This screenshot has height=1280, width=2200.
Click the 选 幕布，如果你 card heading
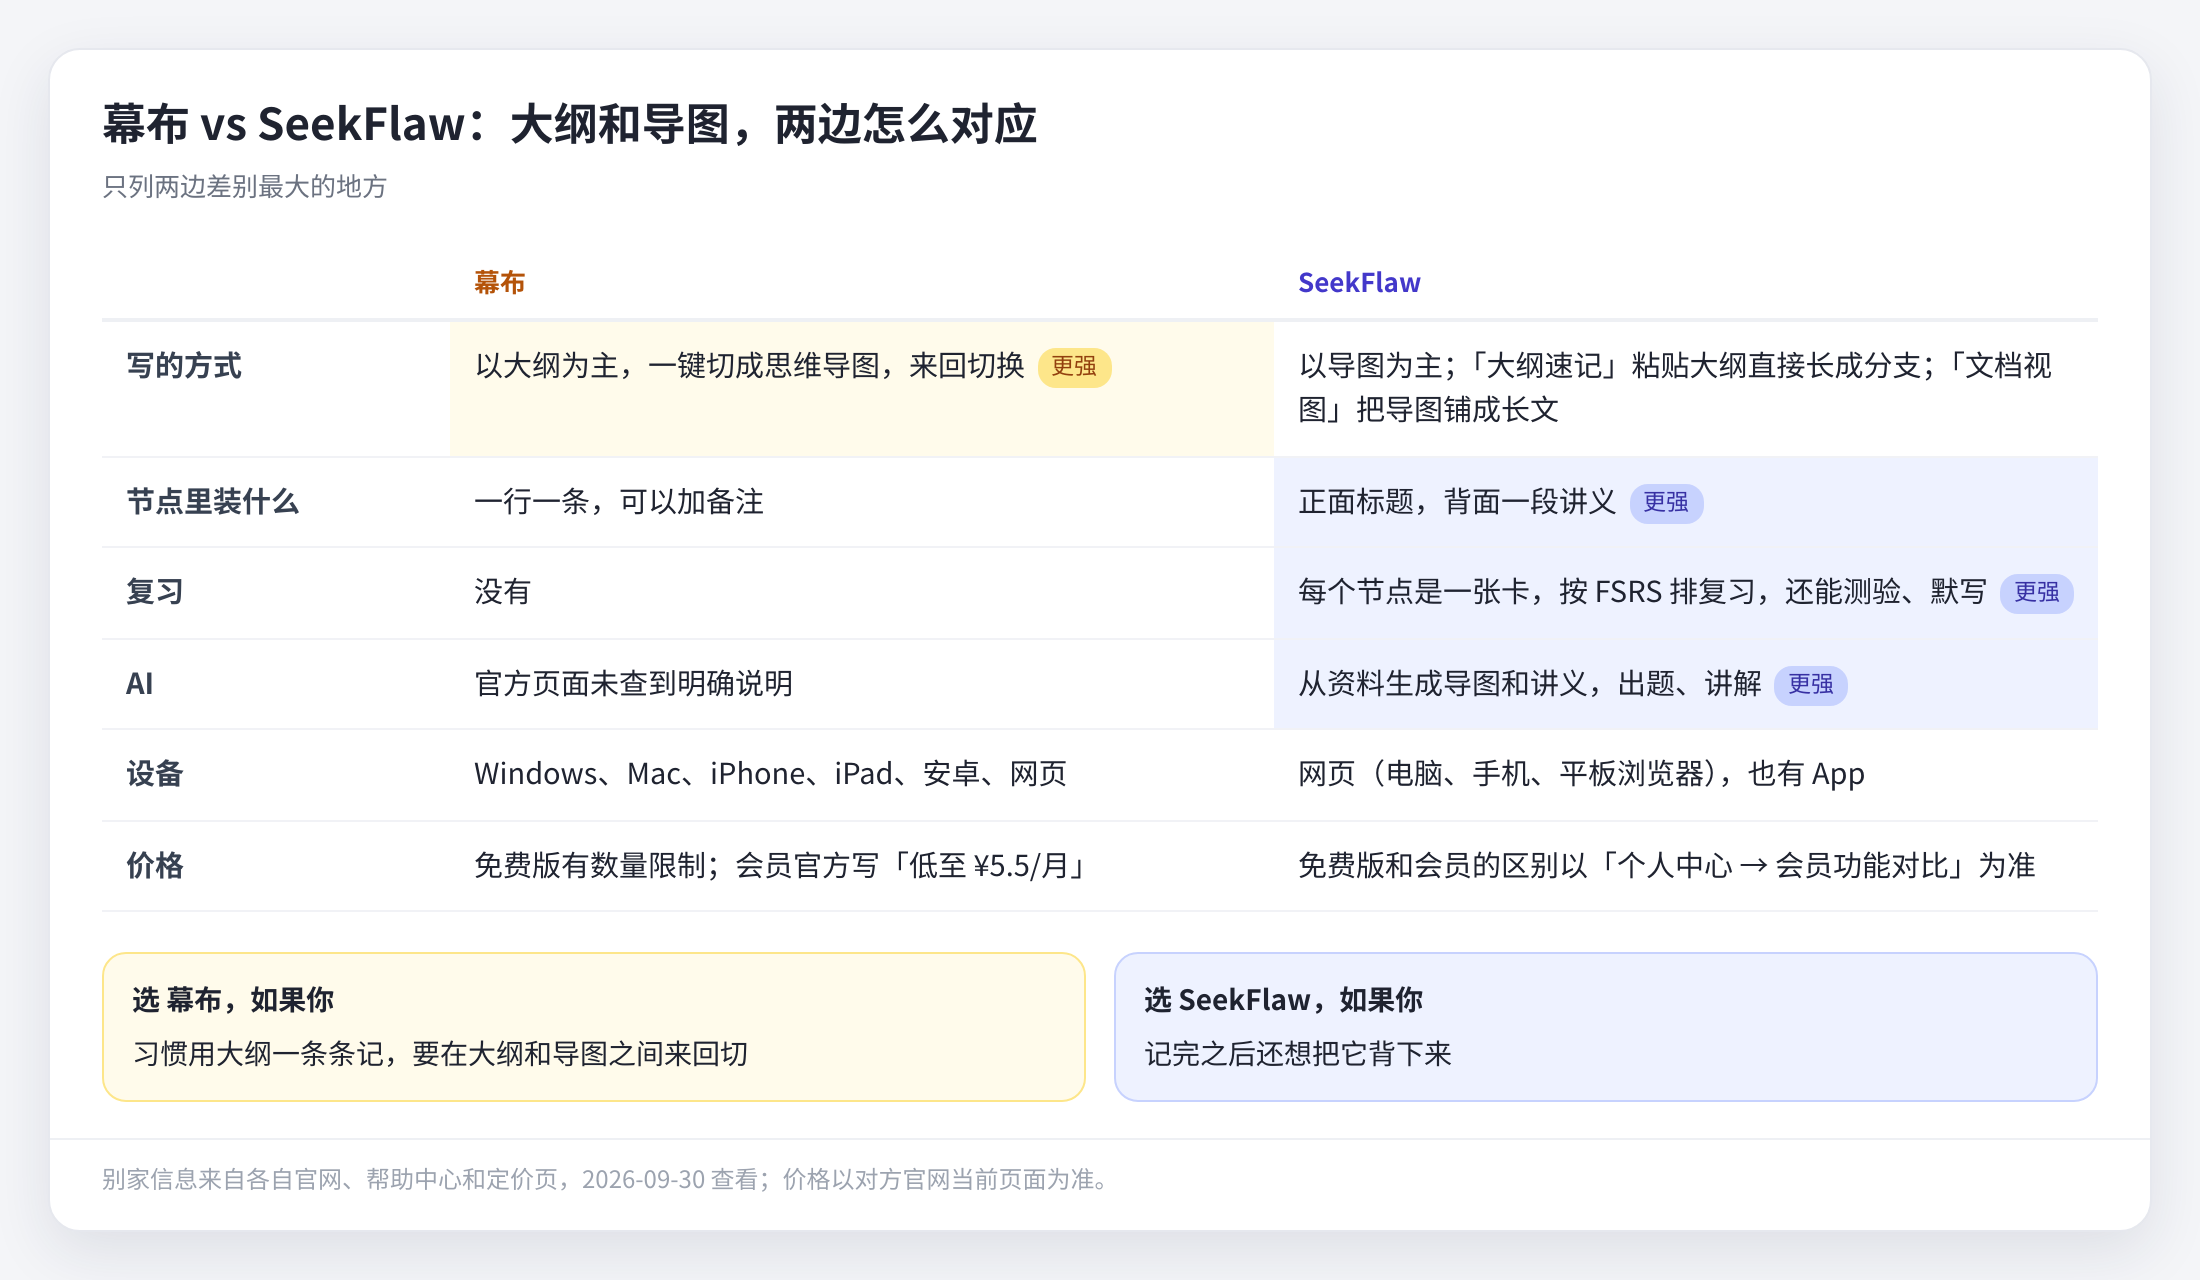point(233,1000)
